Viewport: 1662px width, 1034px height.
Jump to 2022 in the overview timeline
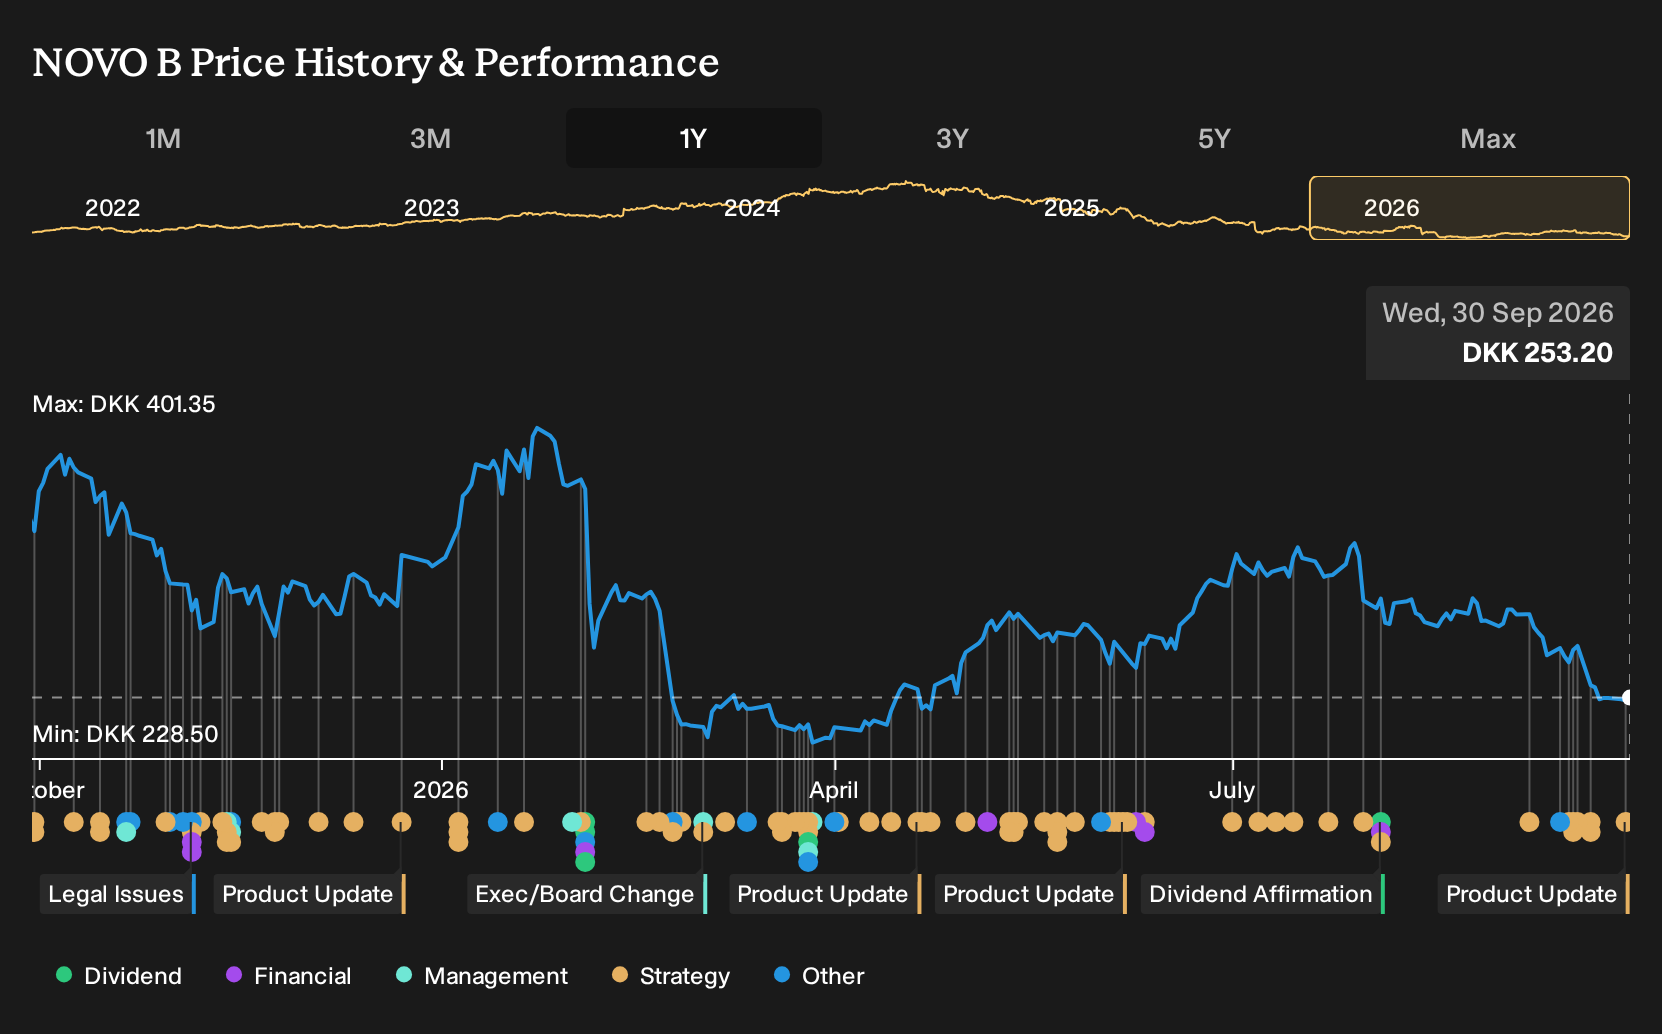[x=112, y=208]
